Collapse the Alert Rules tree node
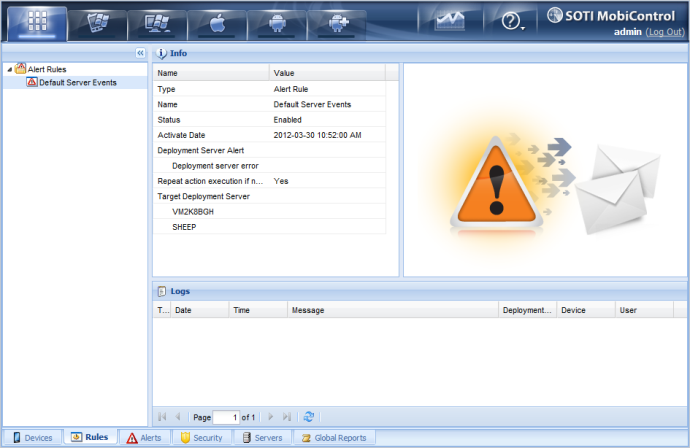 click(x=9, y=70)
